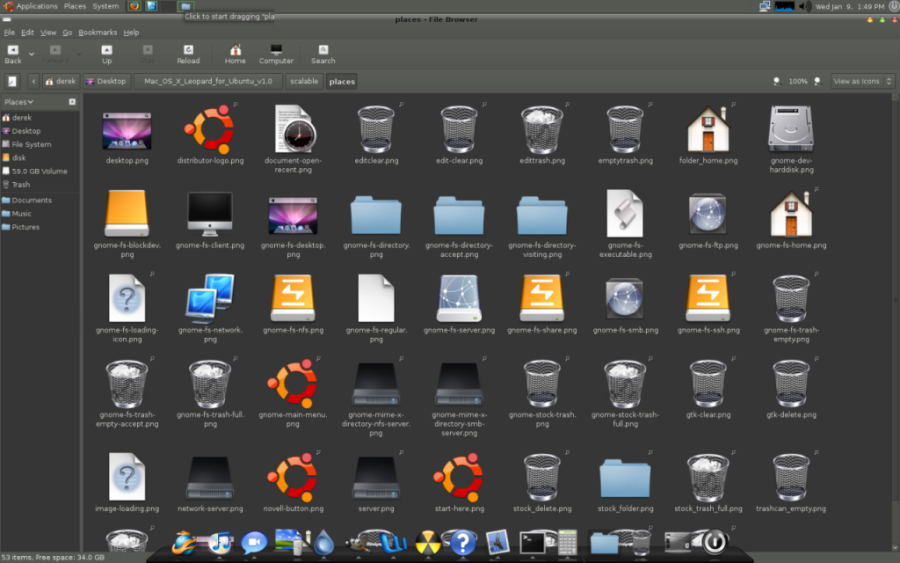
Task: Close the Places side pane
Action: (x=72, y=102)
